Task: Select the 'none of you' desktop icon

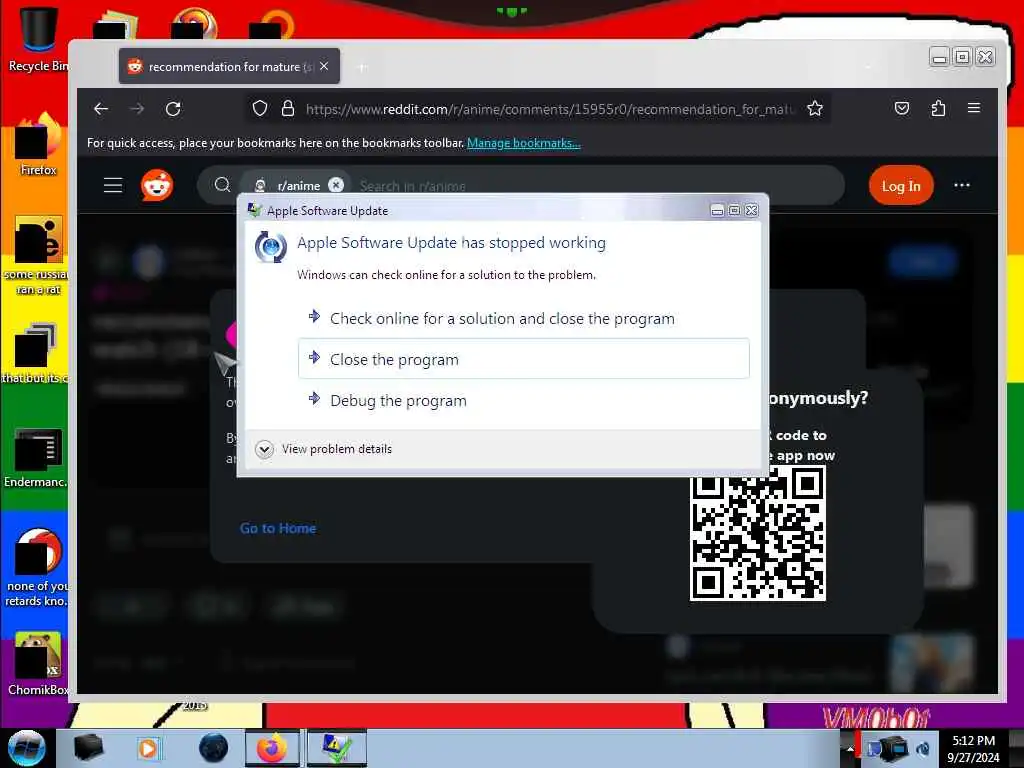Action: coord(37,567)
